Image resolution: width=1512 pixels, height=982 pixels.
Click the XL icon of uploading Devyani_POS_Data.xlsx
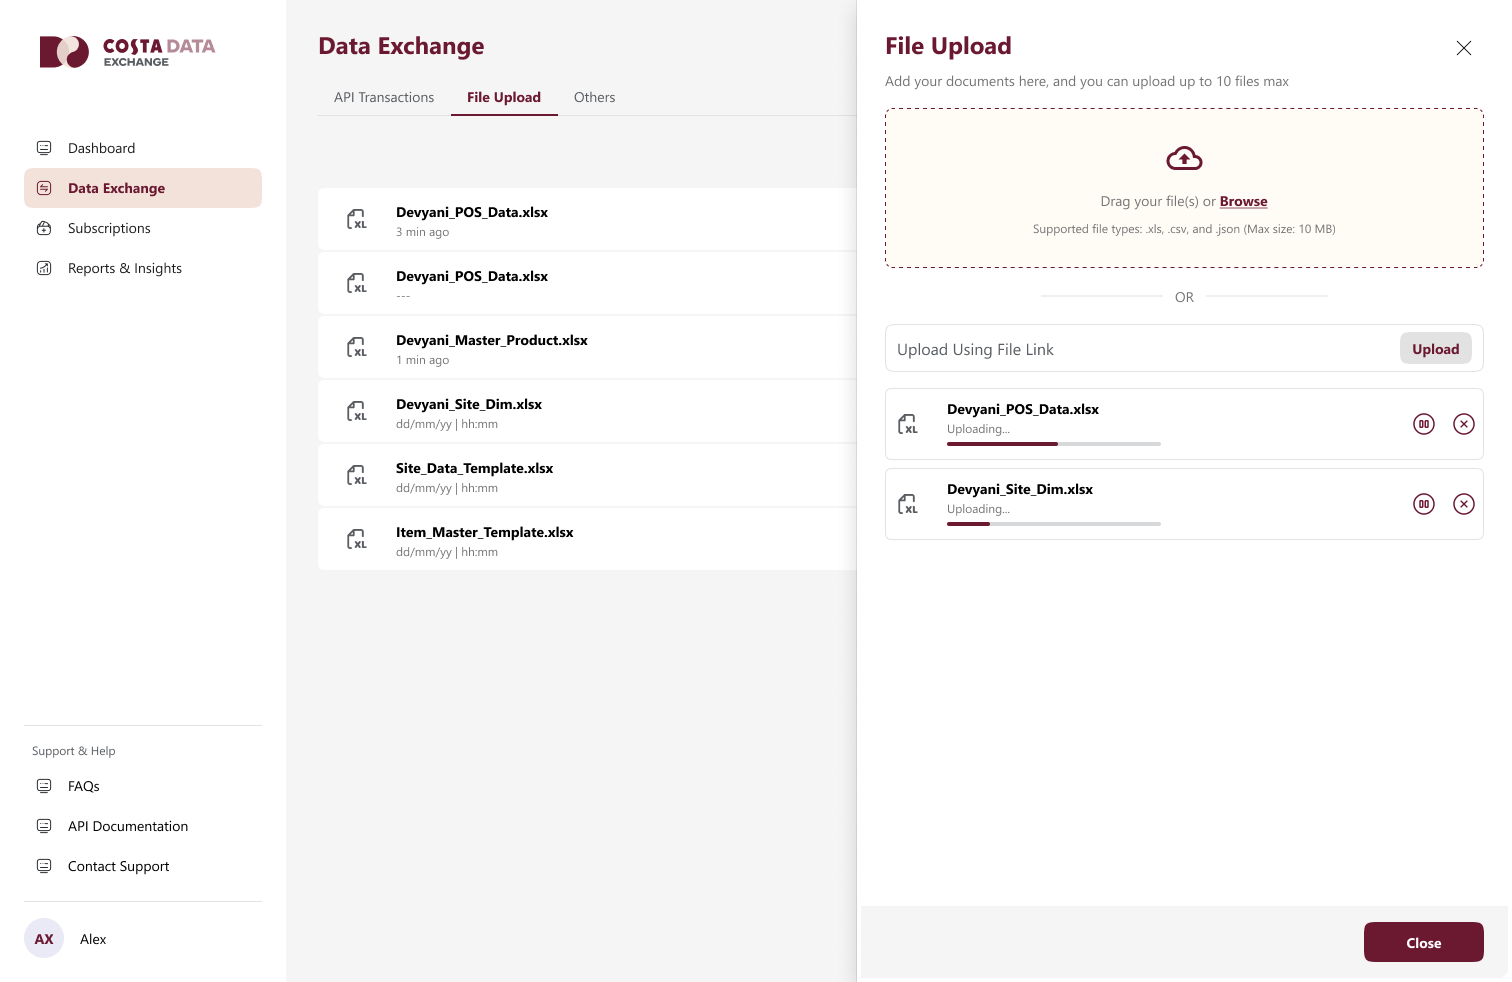908,424
